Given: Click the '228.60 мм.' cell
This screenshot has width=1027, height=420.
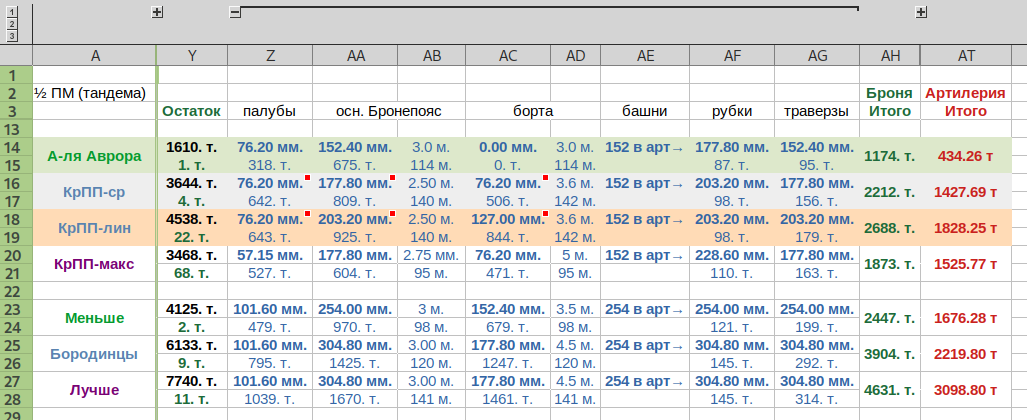Looking at the screenshot, I should (732, 255).
